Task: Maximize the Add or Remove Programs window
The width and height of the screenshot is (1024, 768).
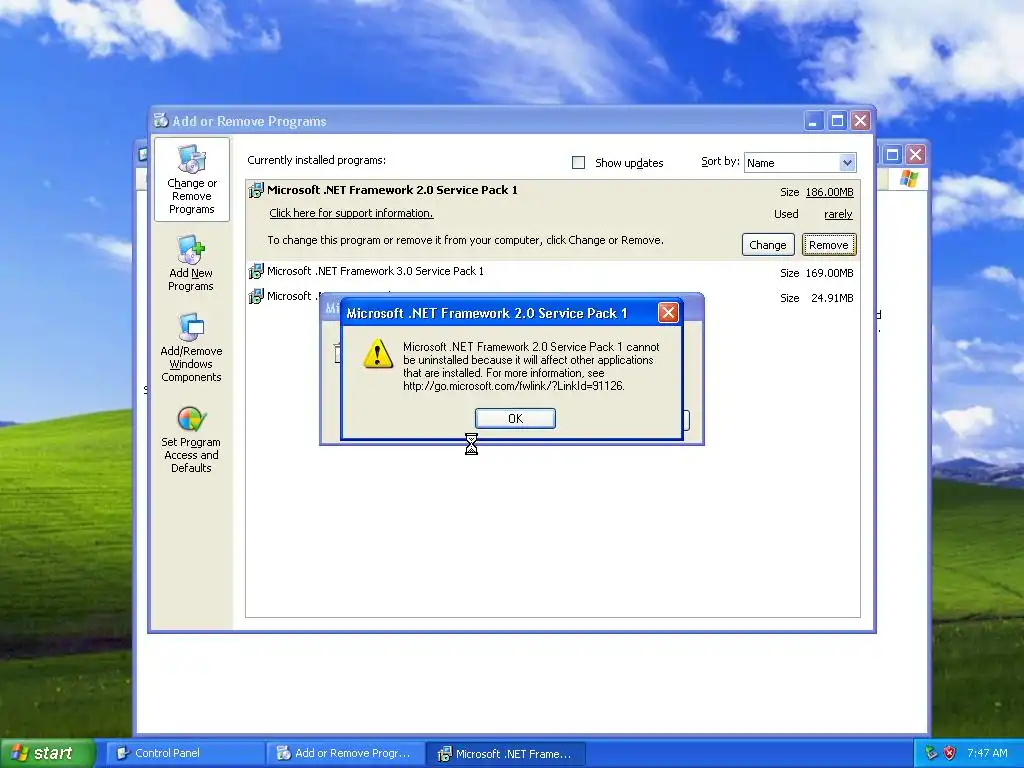Action: coord(837,121)
